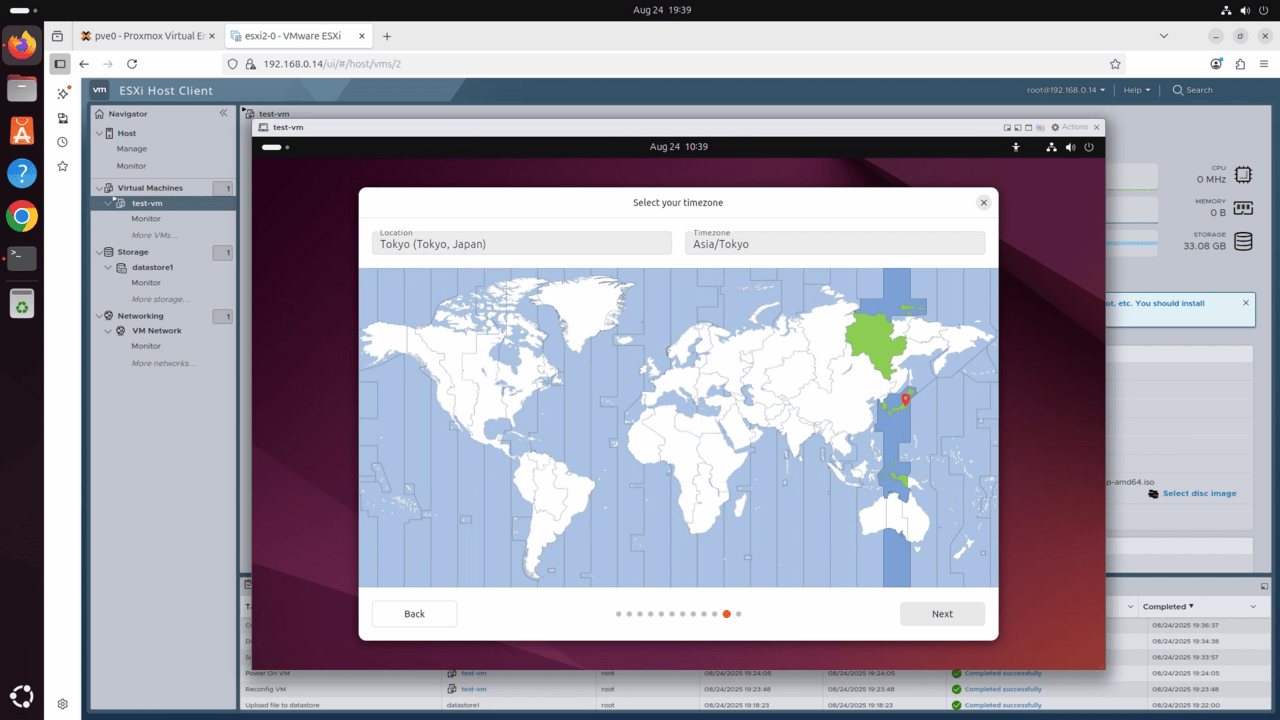This screenshot has height=720, width=1280.
Task: Click the browser address bar URL
Action: tap(332, 64)
